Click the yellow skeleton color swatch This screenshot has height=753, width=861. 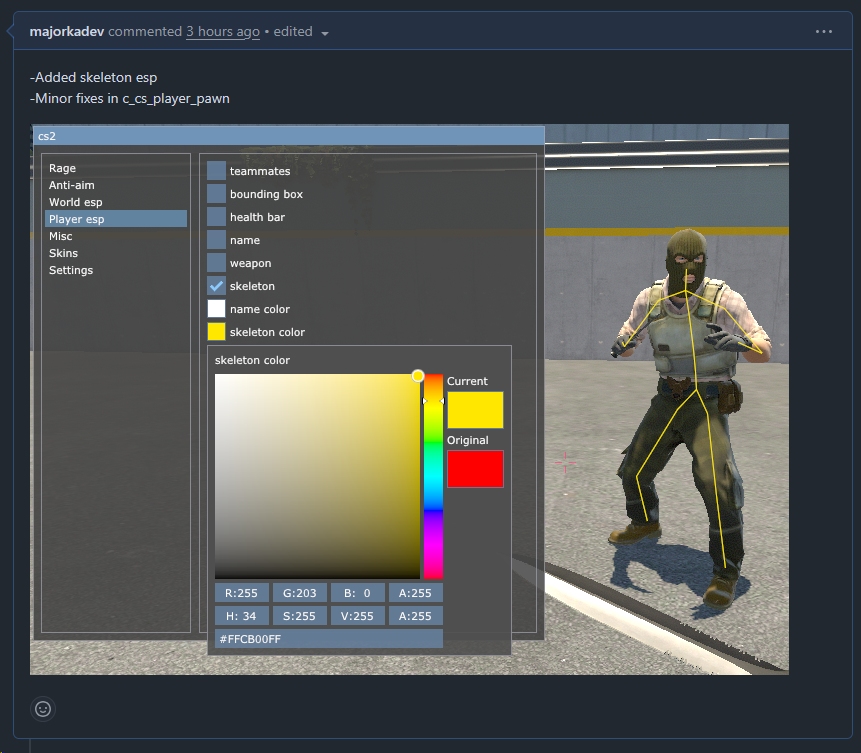217,332
